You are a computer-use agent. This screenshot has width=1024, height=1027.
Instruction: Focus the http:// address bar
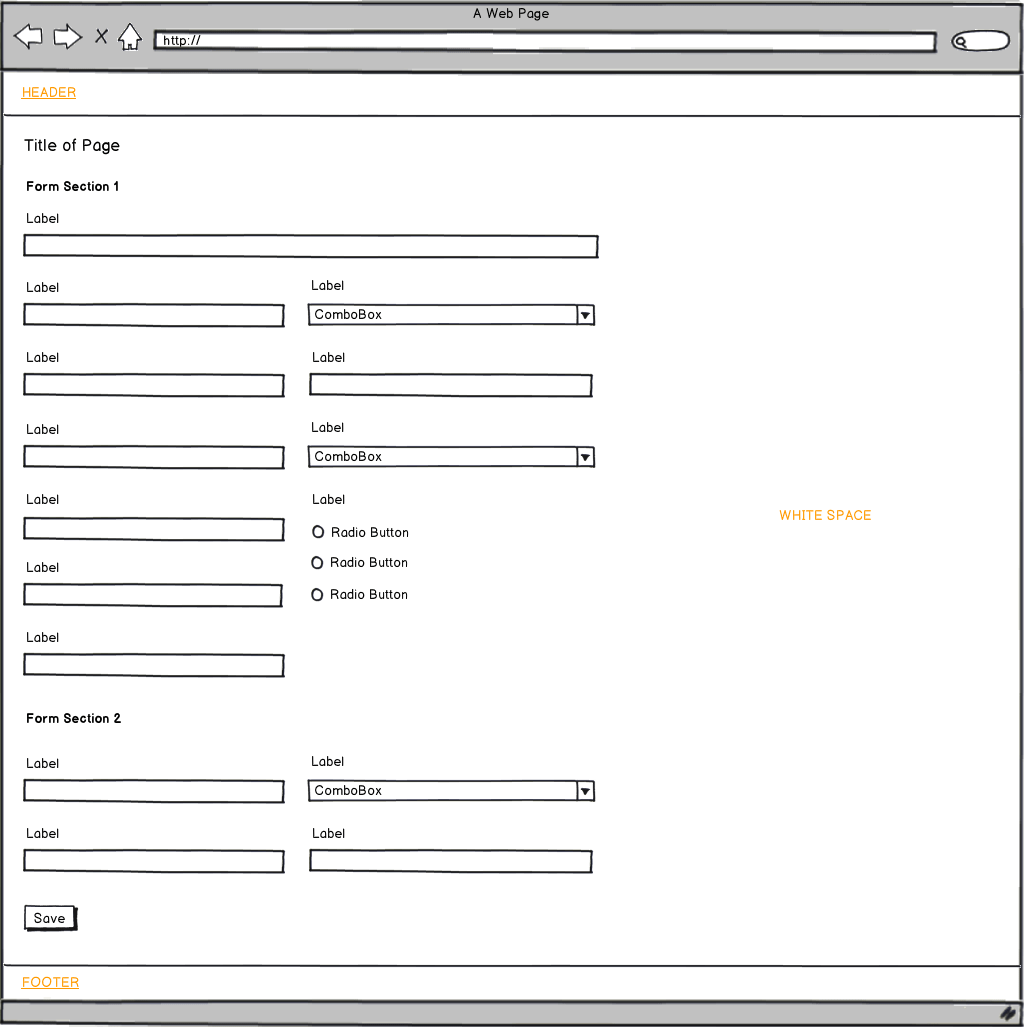tap(544, 41)
